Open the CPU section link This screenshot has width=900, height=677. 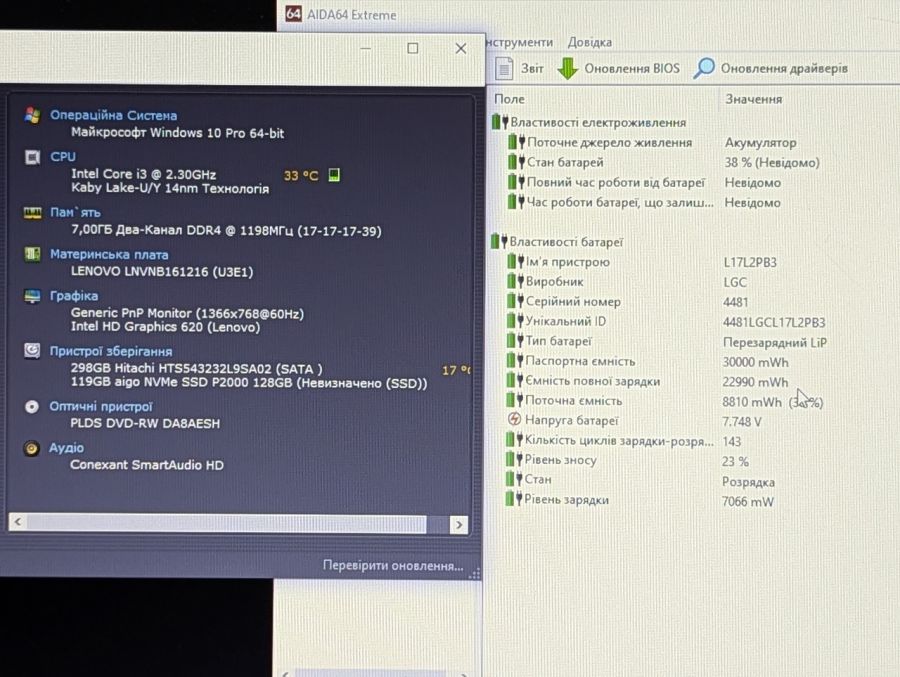click(63, 157)
